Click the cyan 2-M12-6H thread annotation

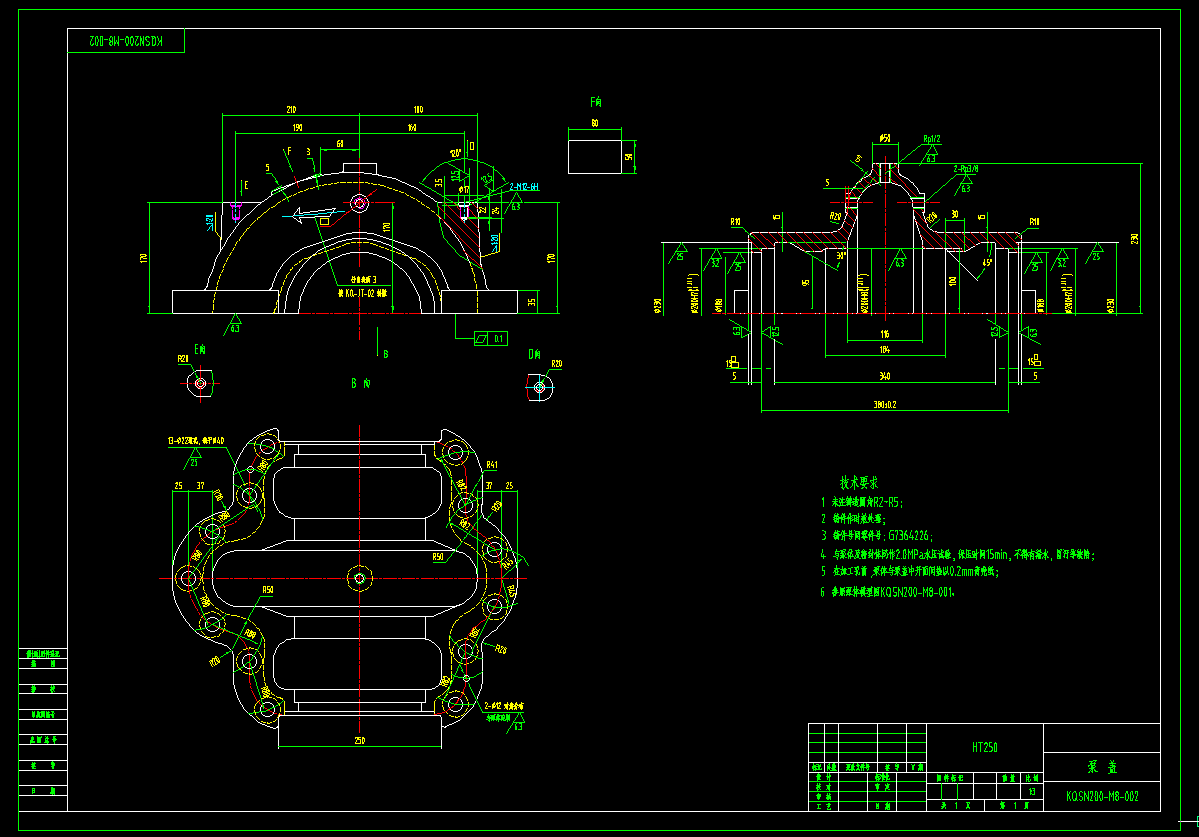coord(525,187)
